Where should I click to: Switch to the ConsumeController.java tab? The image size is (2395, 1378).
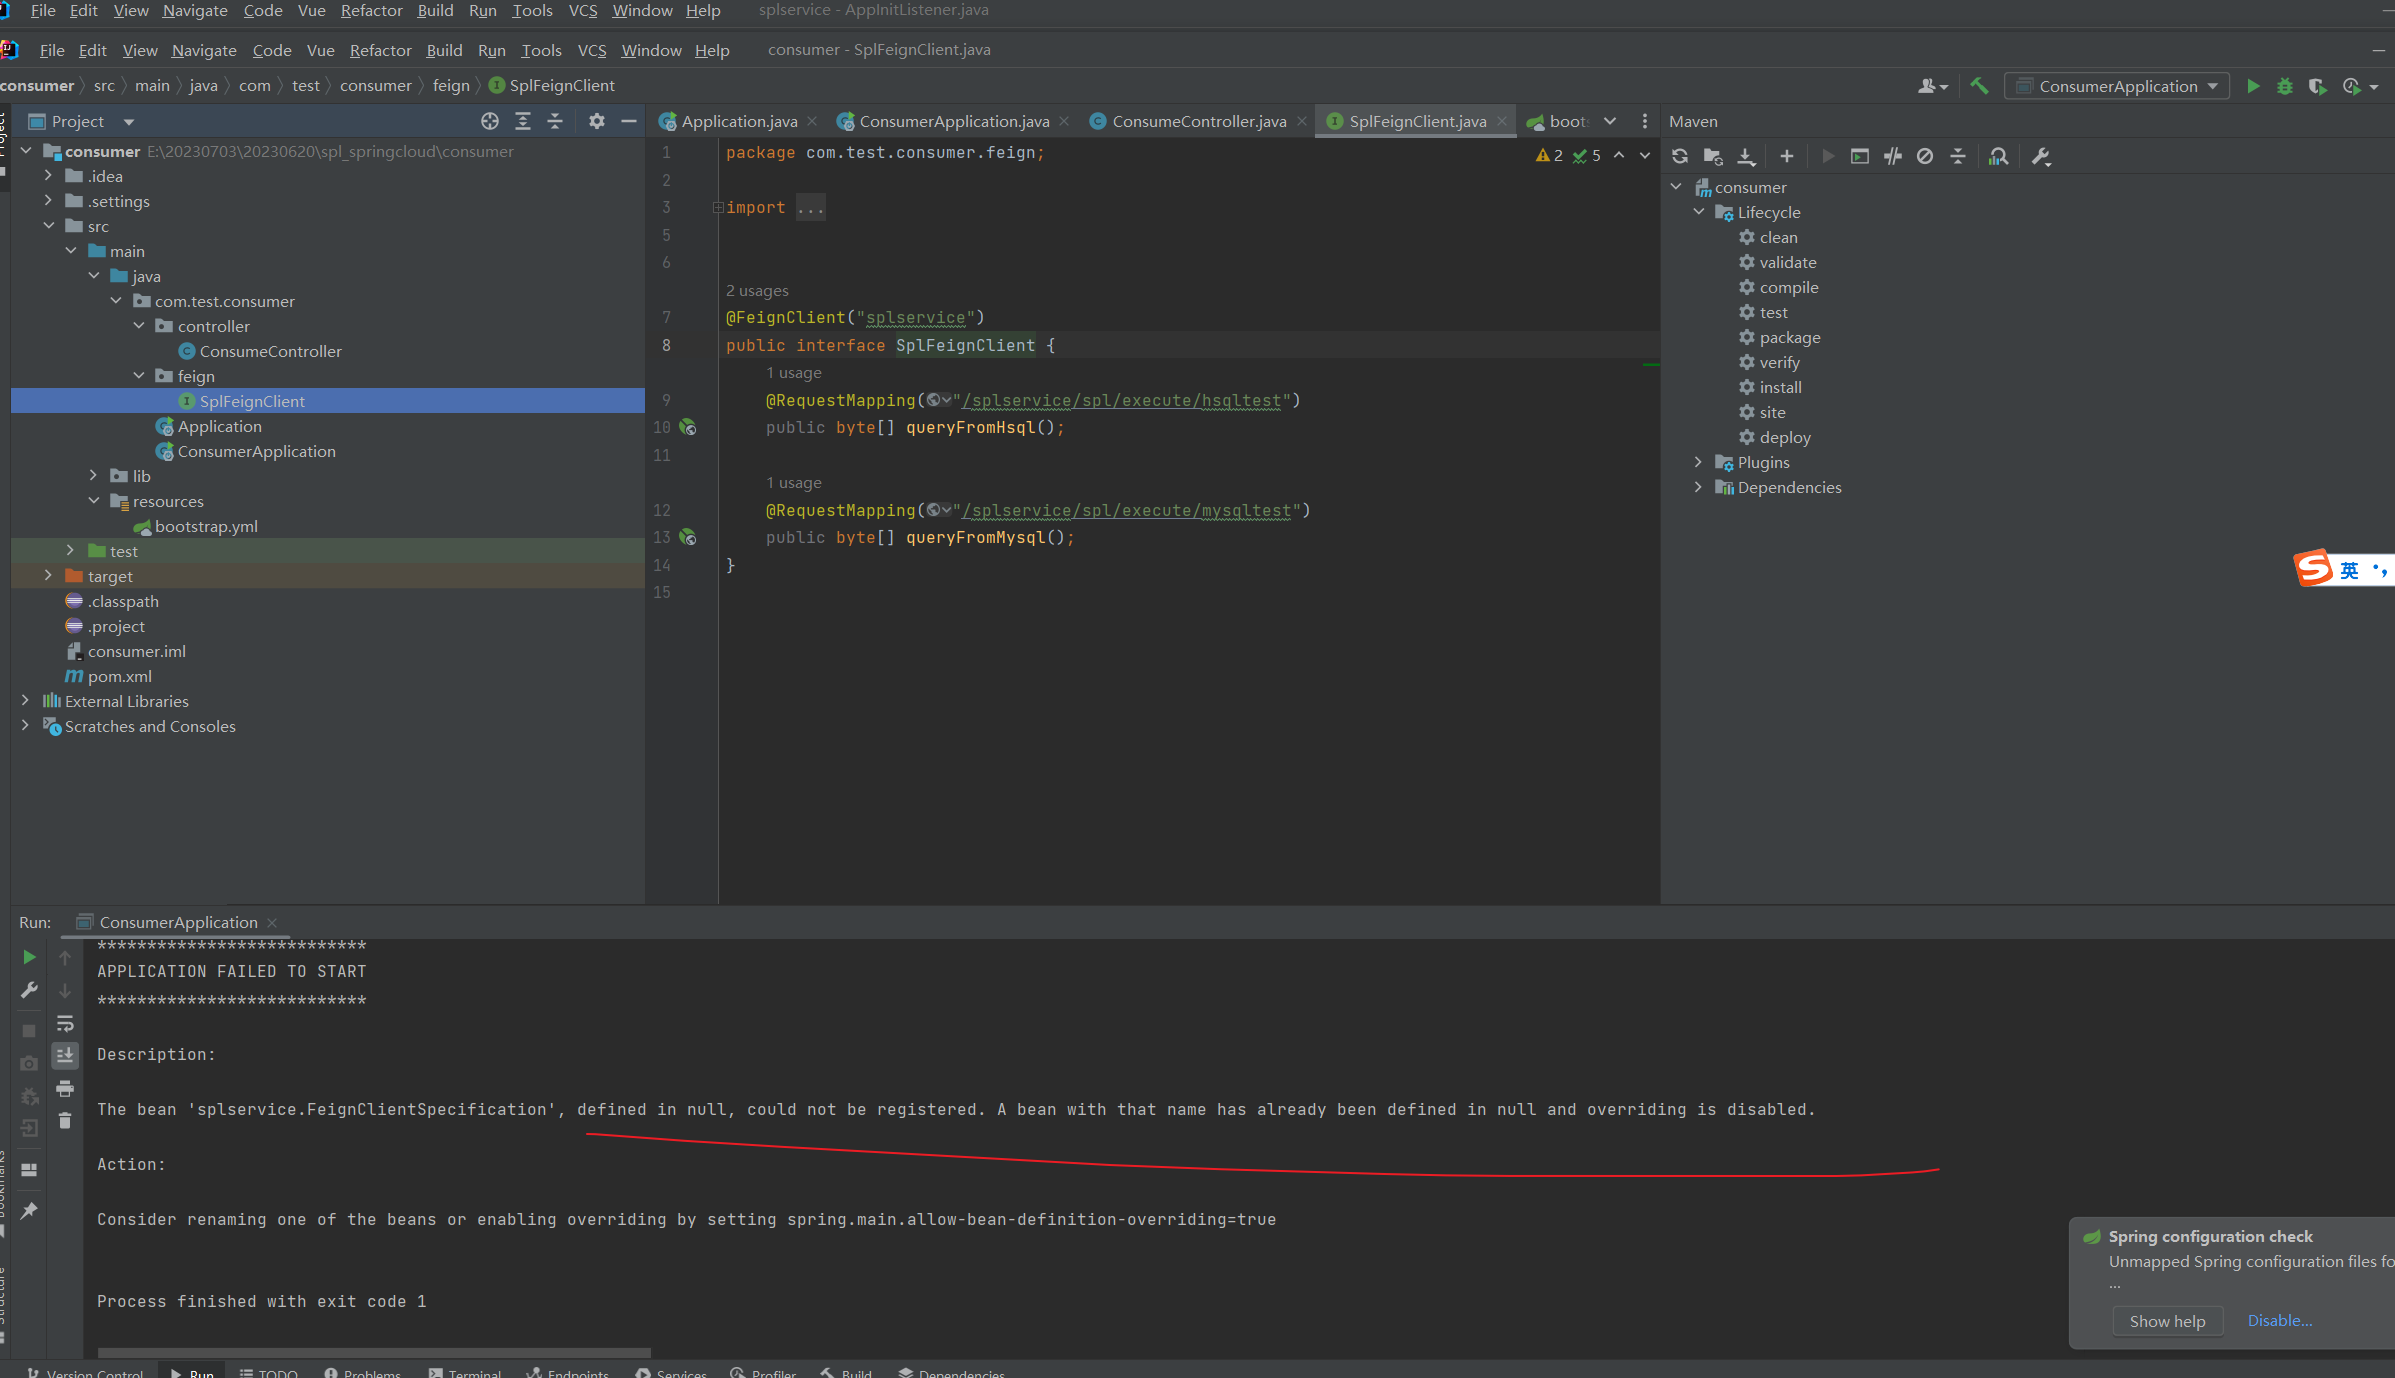[x=1198, y=121]
